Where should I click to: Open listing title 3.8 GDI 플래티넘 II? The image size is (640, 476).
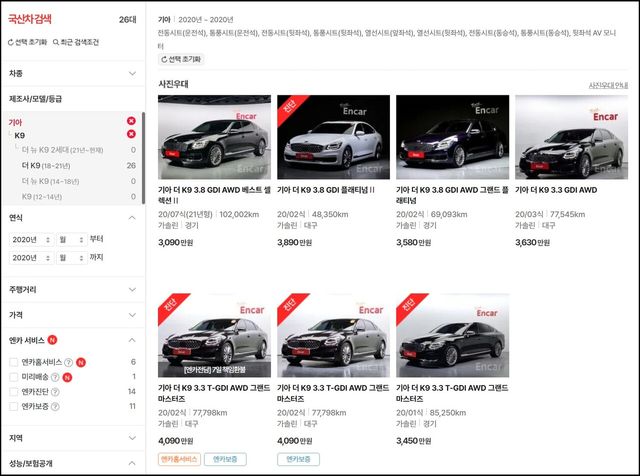coord(326,190)
